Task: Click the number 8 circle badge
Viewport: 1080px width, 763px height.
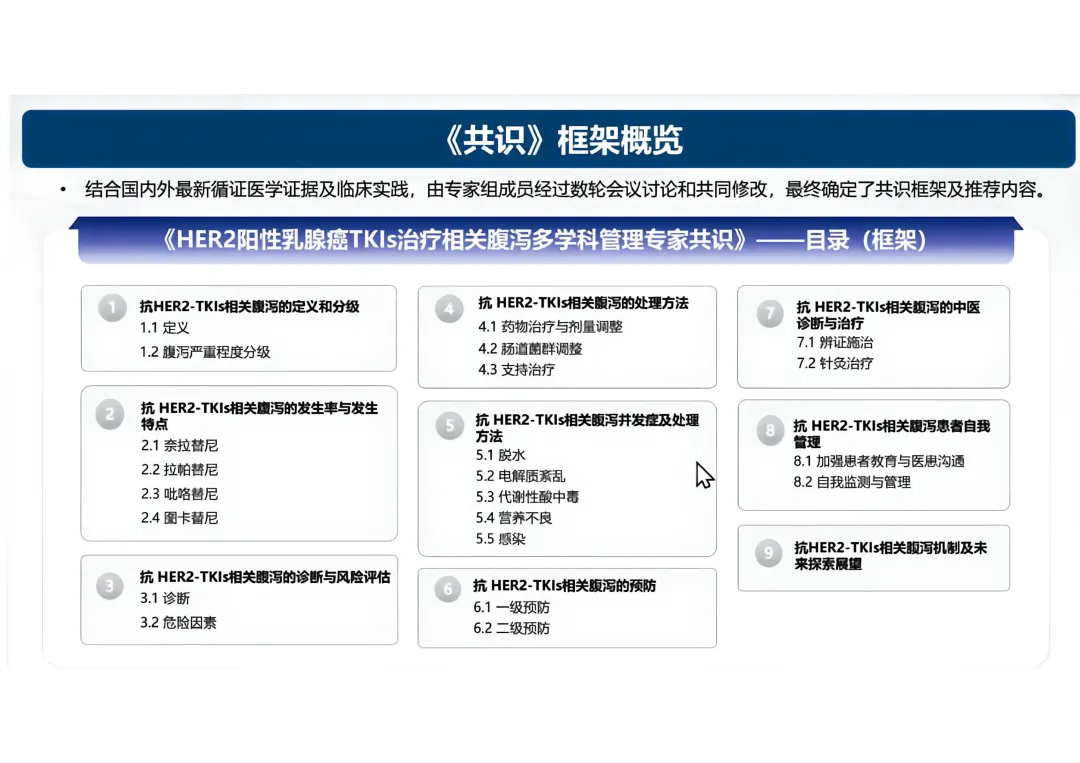Action: coord(769,431)
